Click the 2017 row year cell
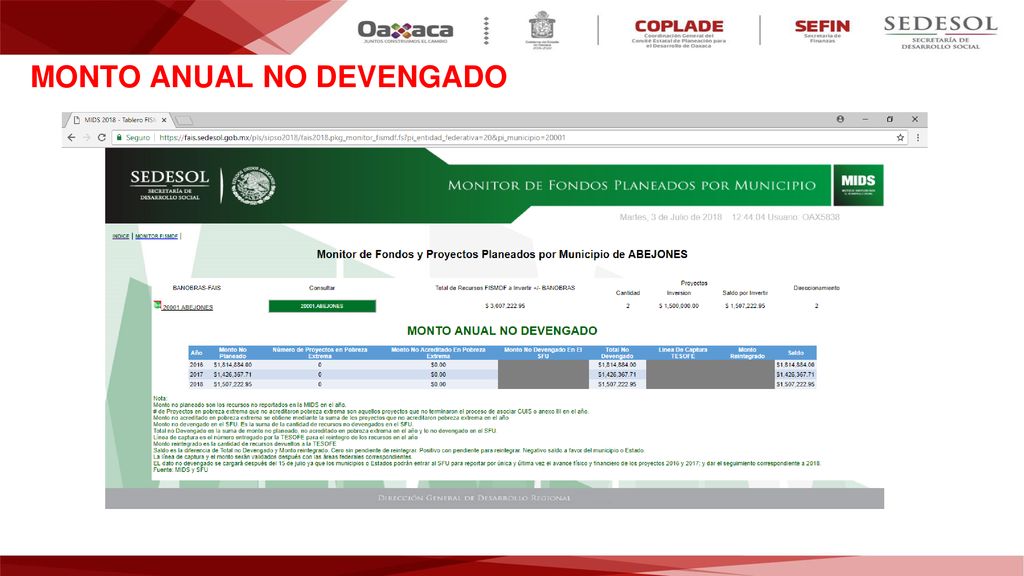The image size is (1024, 576). 196,375
